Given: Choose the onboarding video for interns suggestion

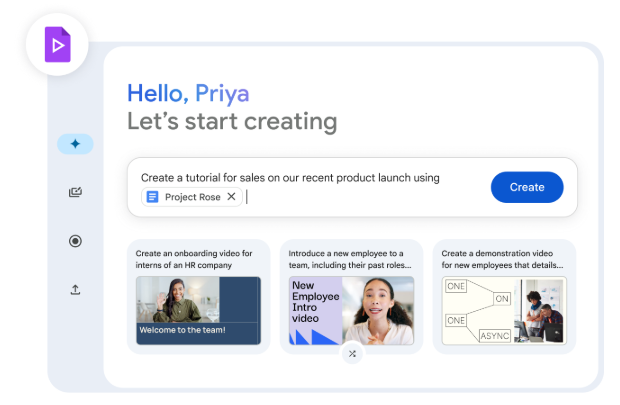Looking at the screenshot, I should (x=198, y=259).
